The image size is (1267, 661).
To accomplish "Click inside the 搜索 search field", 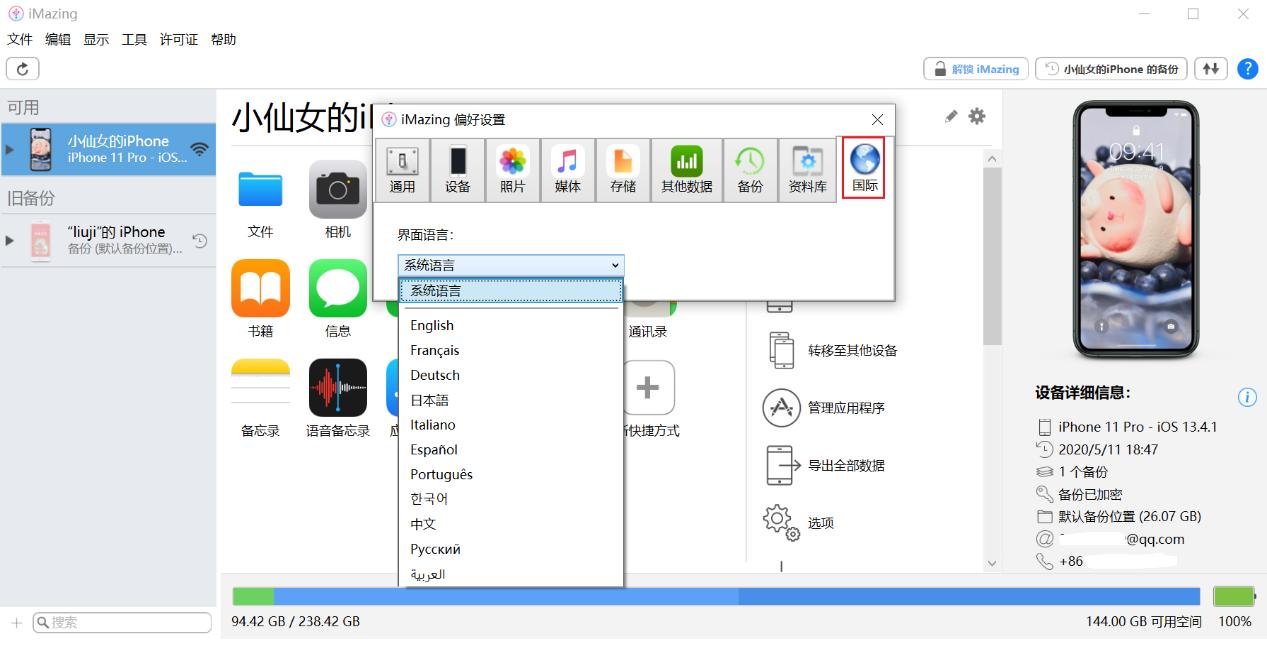I will (x=120, y=622).
